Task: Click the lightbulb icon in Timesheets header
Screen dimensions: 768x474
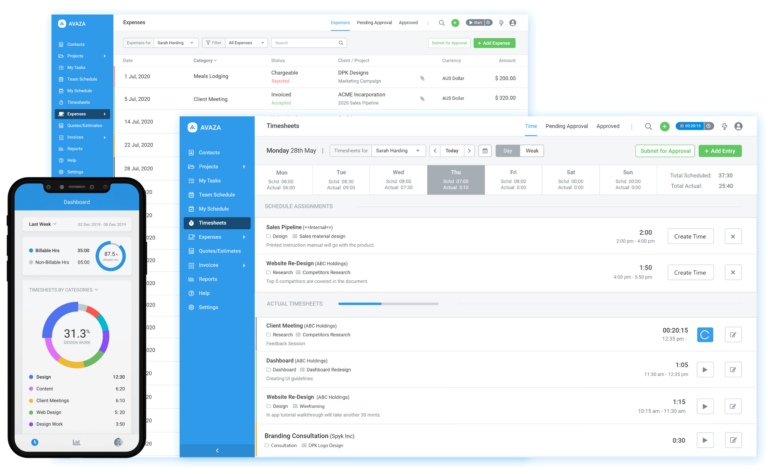Action: pos(724,126)
